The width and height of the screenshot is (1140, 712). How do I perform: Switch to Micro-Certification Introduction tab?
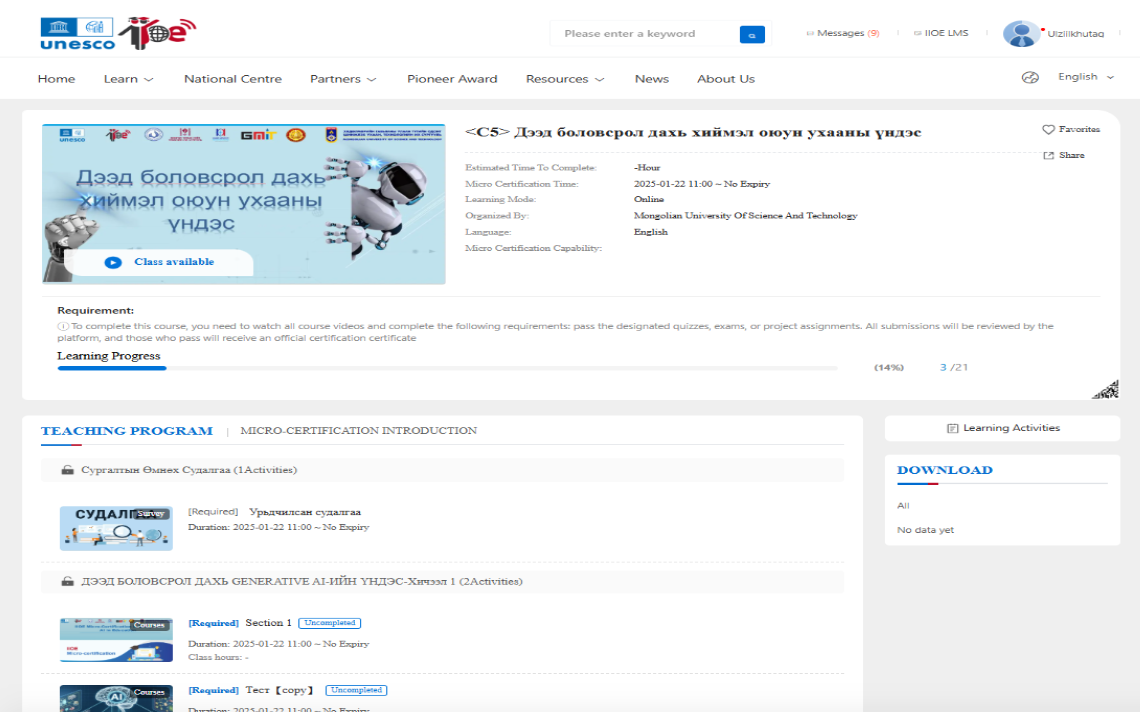(358, 431)
